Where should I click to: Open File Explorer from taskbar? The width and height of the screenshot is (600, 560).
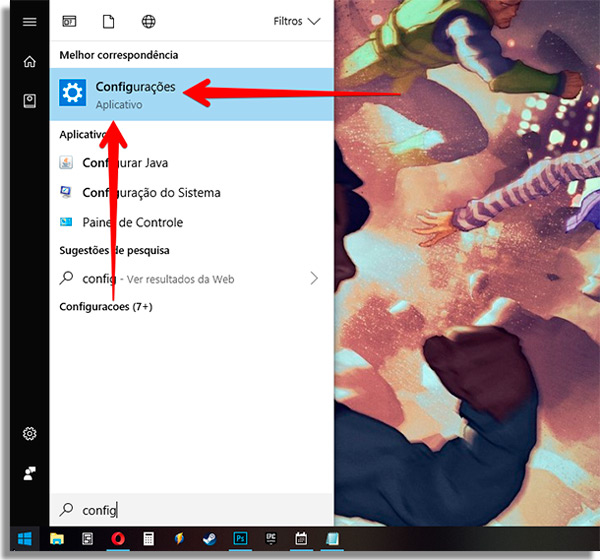tap(57, 539)
